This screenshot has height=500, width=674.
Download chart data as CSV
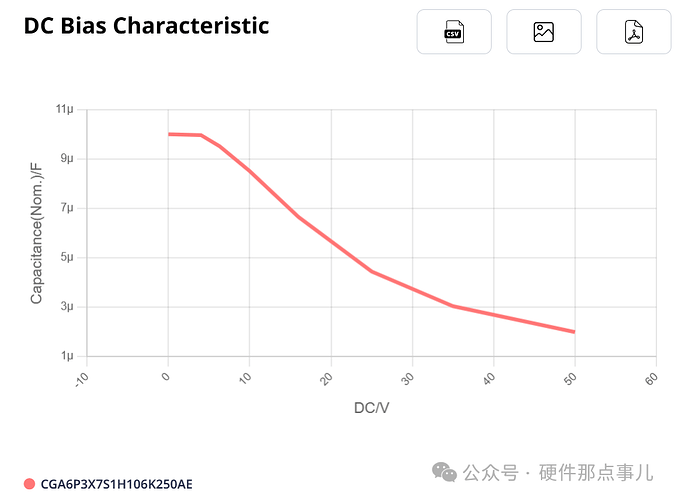click(x=454, y=32)
